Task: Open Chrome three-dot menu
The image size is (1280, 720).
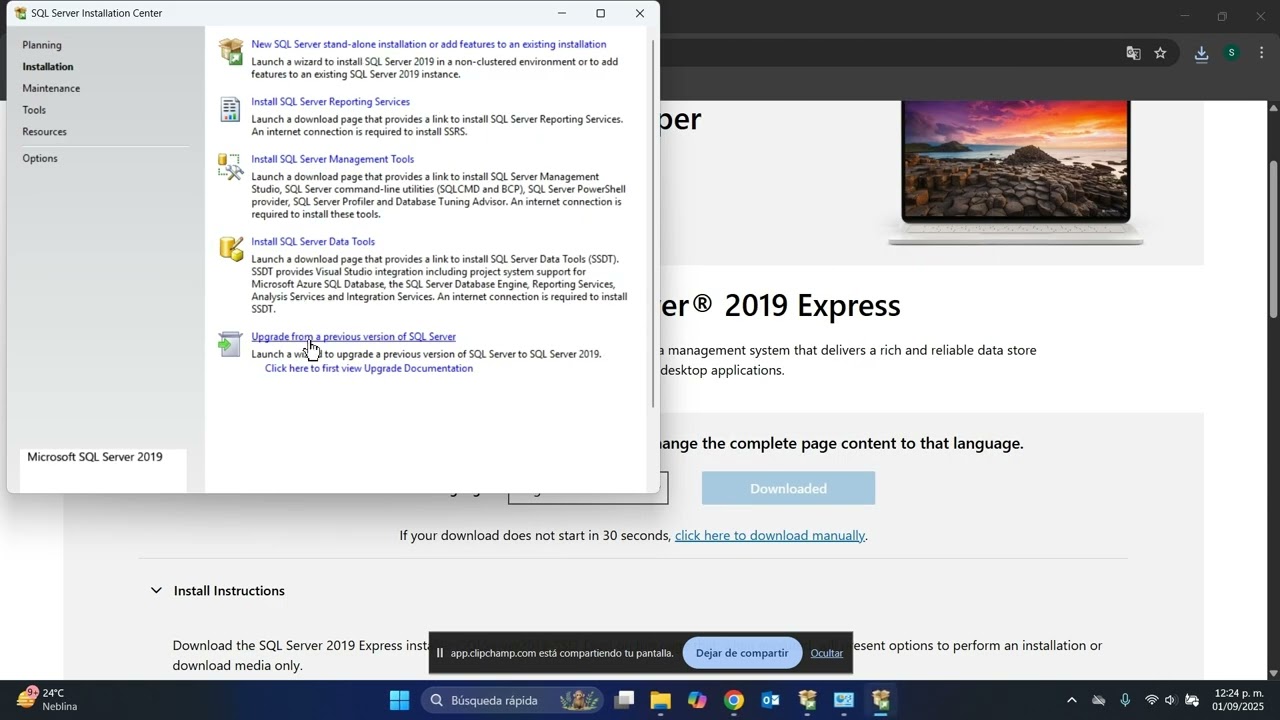Action: coord(1261,53)
